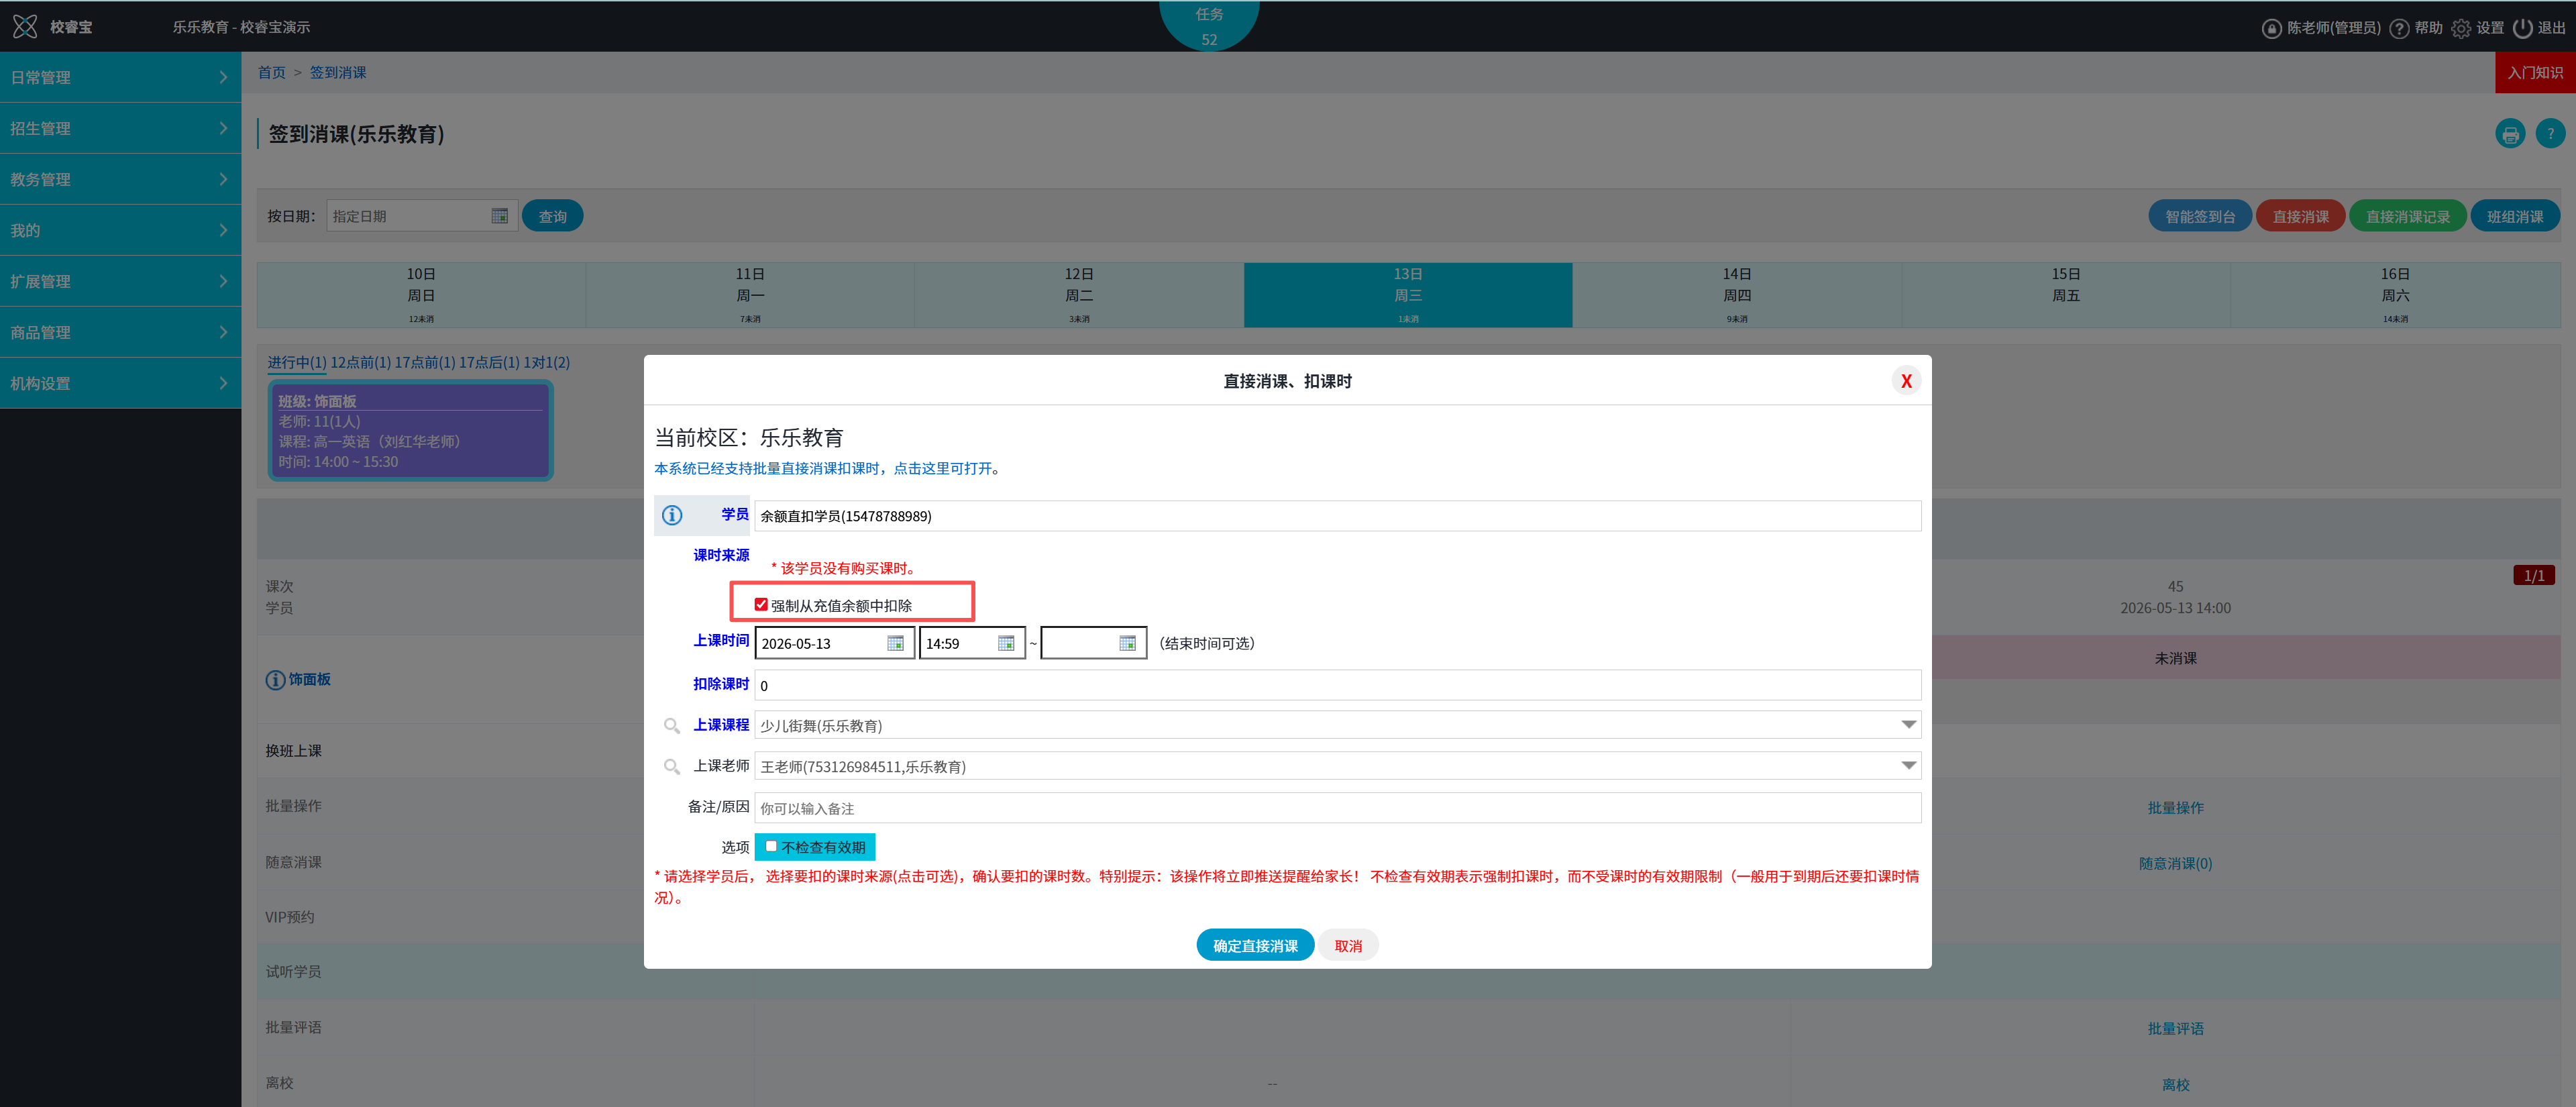Select the 12日 周二 date tab

[1079, 295]
